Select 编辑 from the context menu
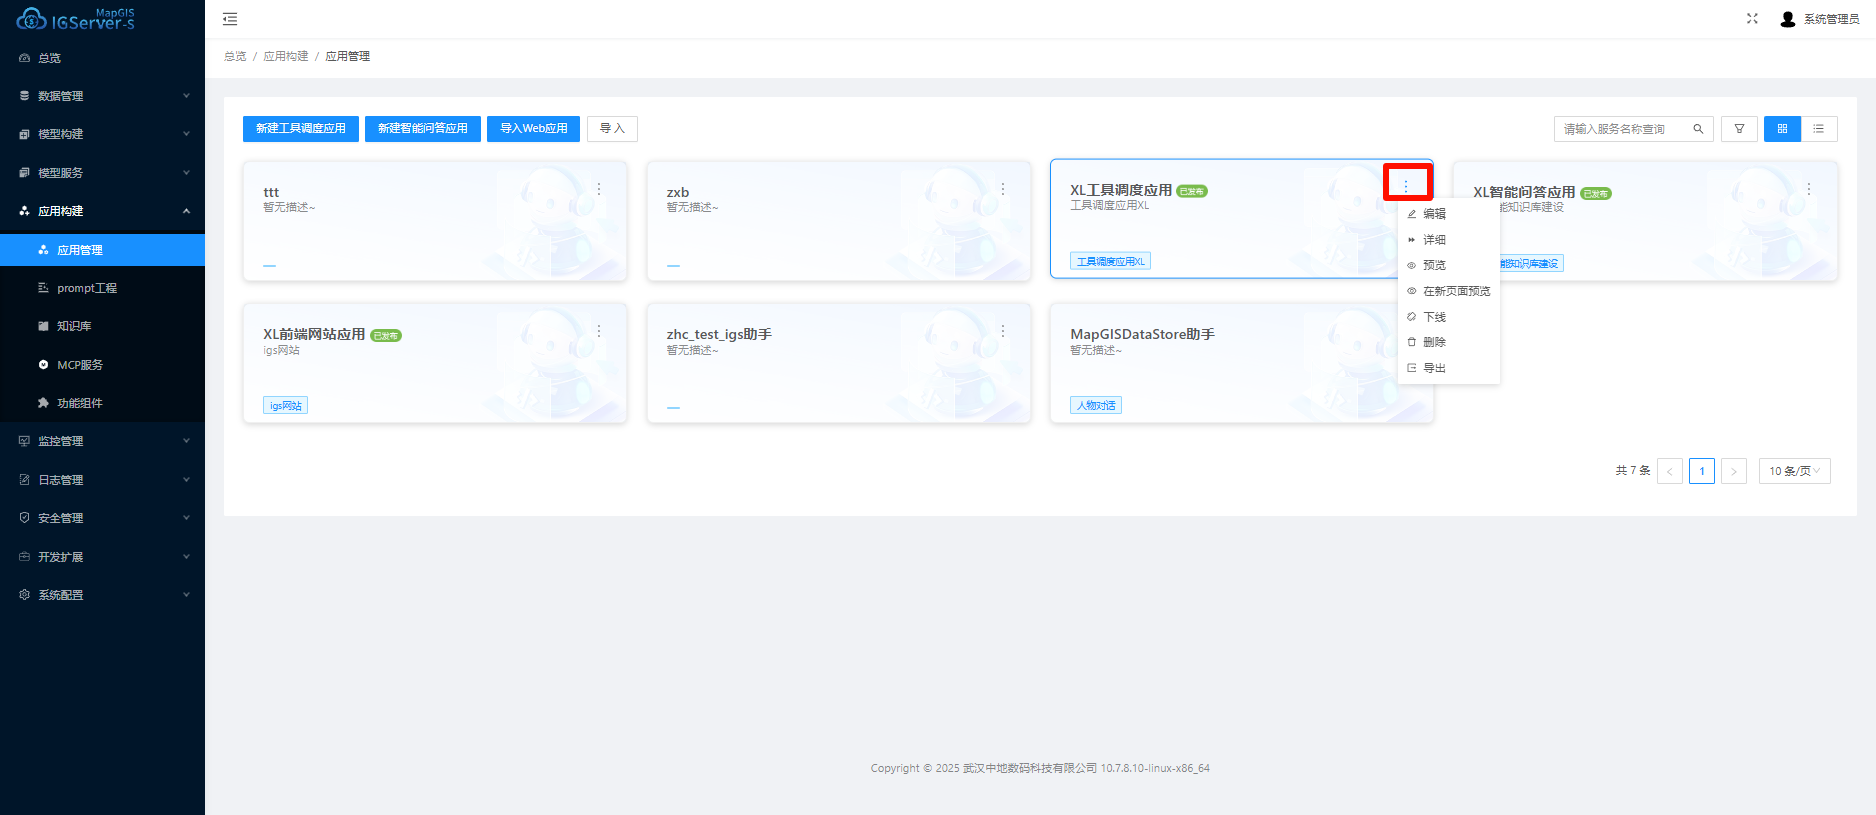 click(1434, 214)
